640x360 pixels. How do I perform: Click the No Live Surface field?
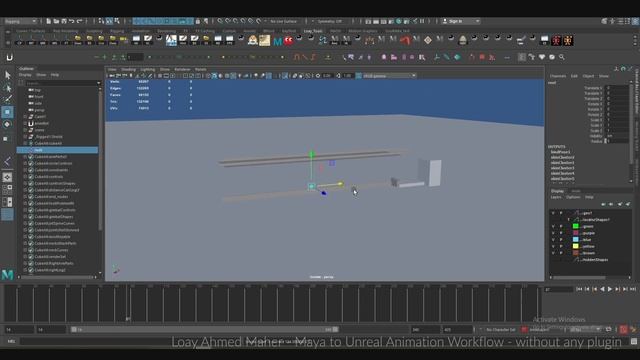283,21
